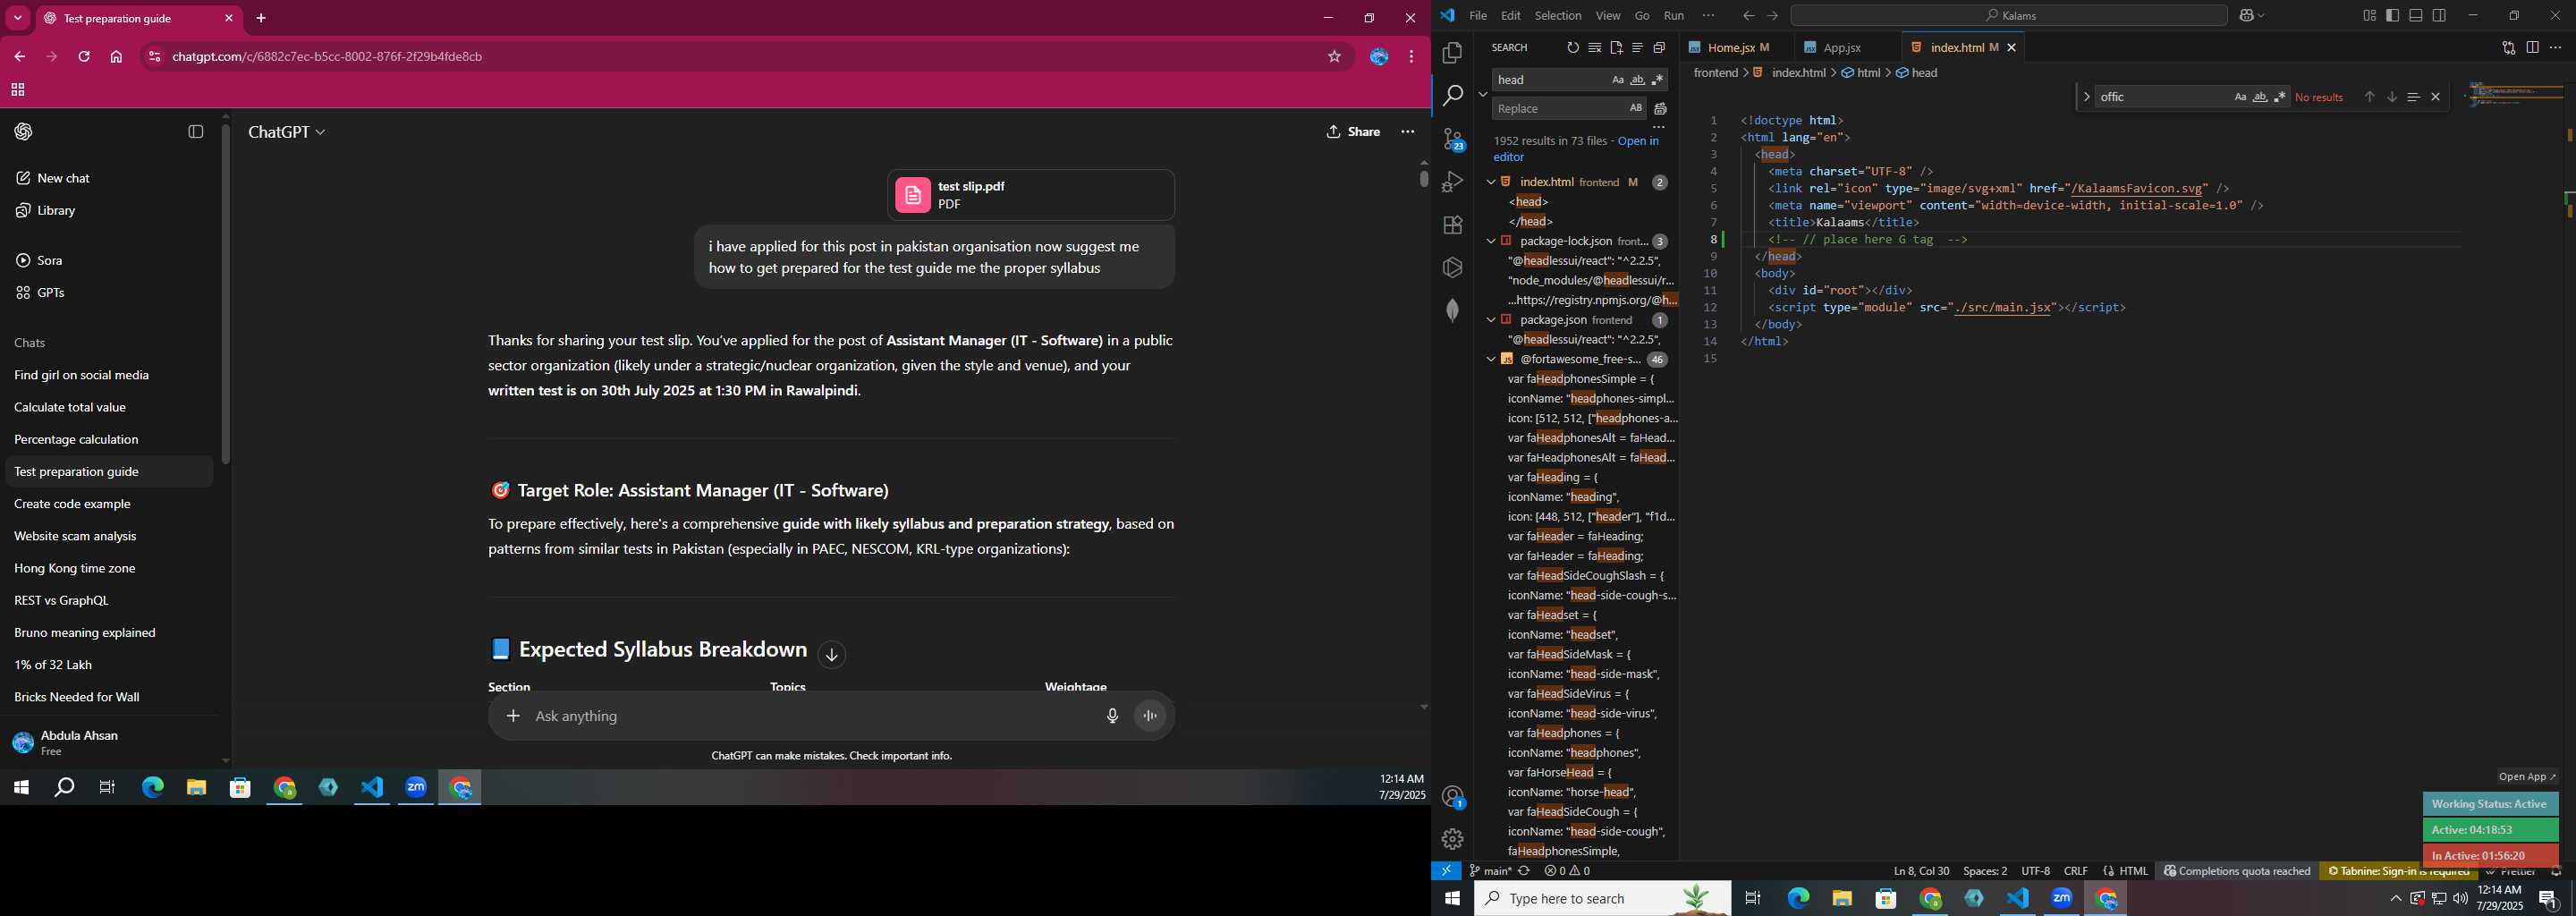2576x916 pixels.
Task: Open Chrome tab search dropdown
Action: click(17, 18)
